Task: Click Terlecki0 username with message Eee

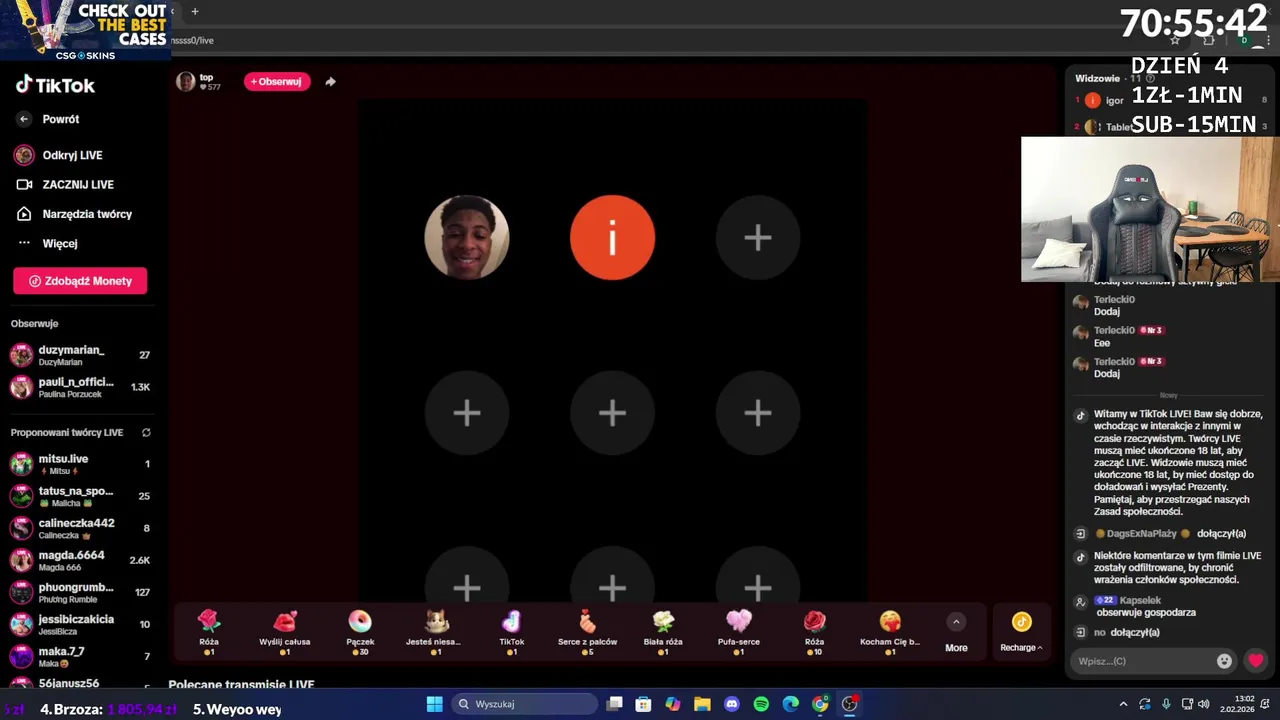Action: click(x=1114, y=330)
